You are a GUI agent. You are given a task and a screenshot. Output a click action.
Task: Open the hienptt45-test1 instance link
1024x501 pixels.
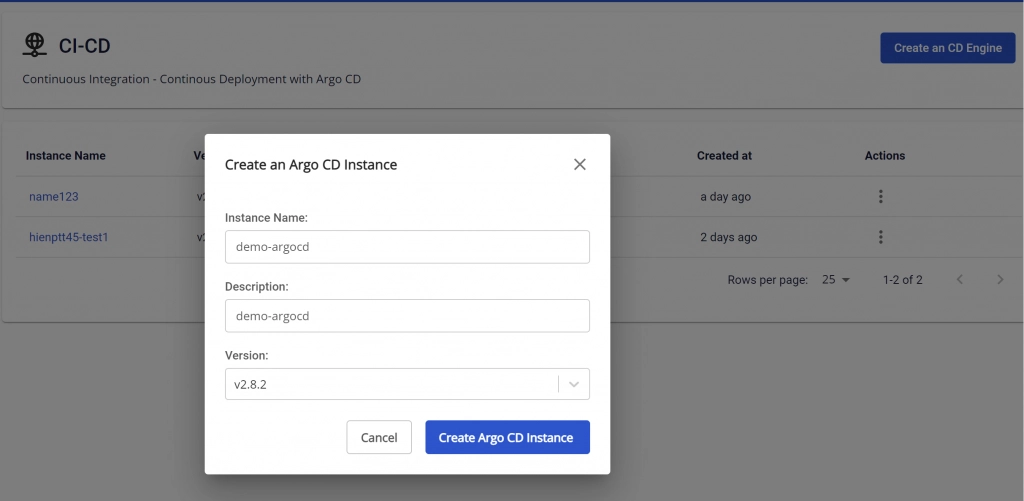[69, 237]
